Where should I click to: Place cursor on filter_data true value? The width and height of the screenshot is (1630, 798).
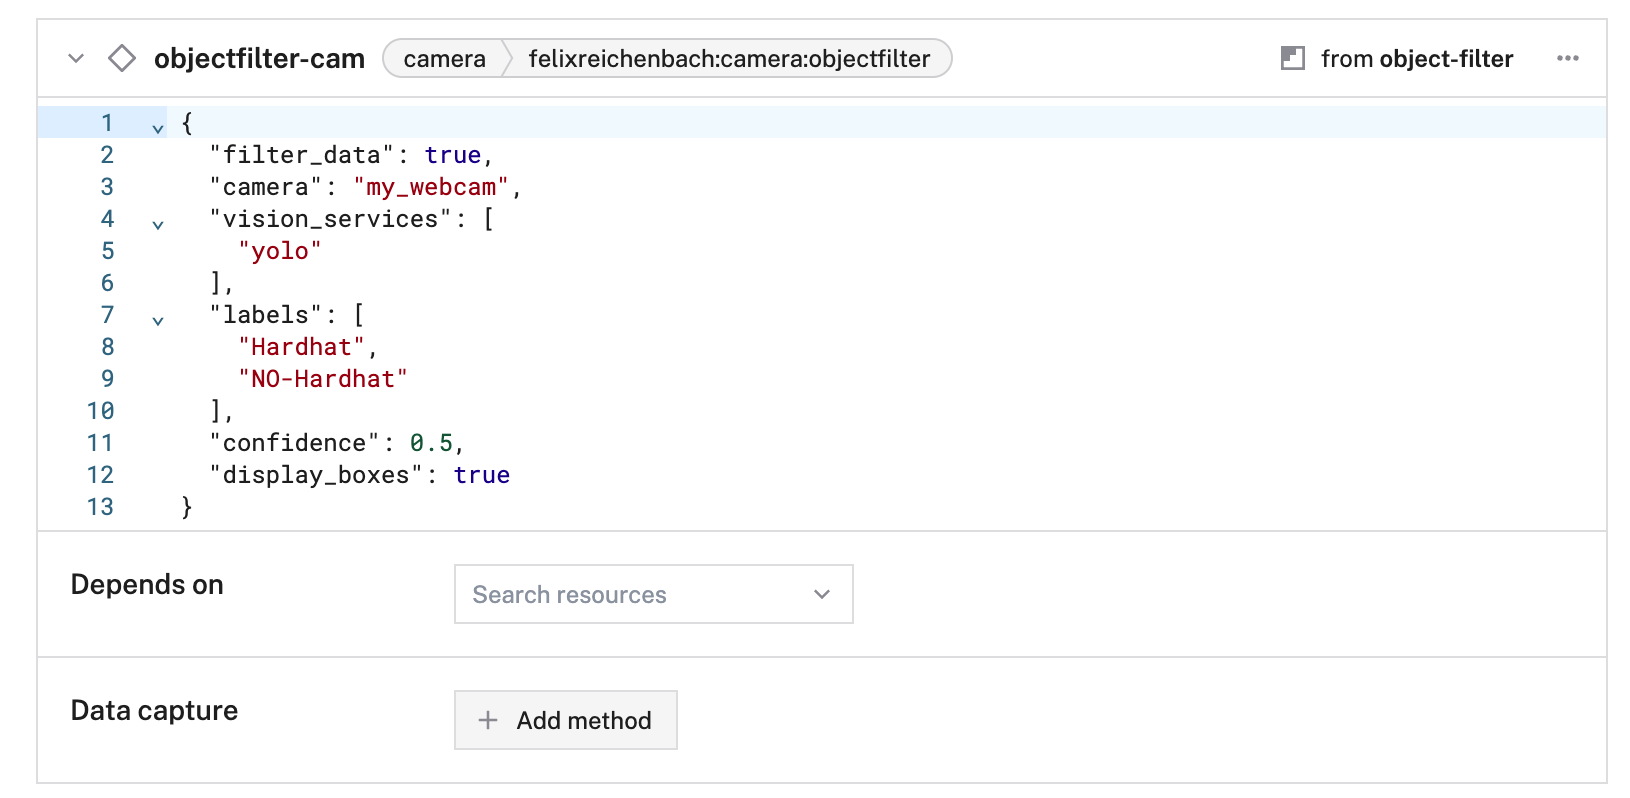[x=452, y=155]
